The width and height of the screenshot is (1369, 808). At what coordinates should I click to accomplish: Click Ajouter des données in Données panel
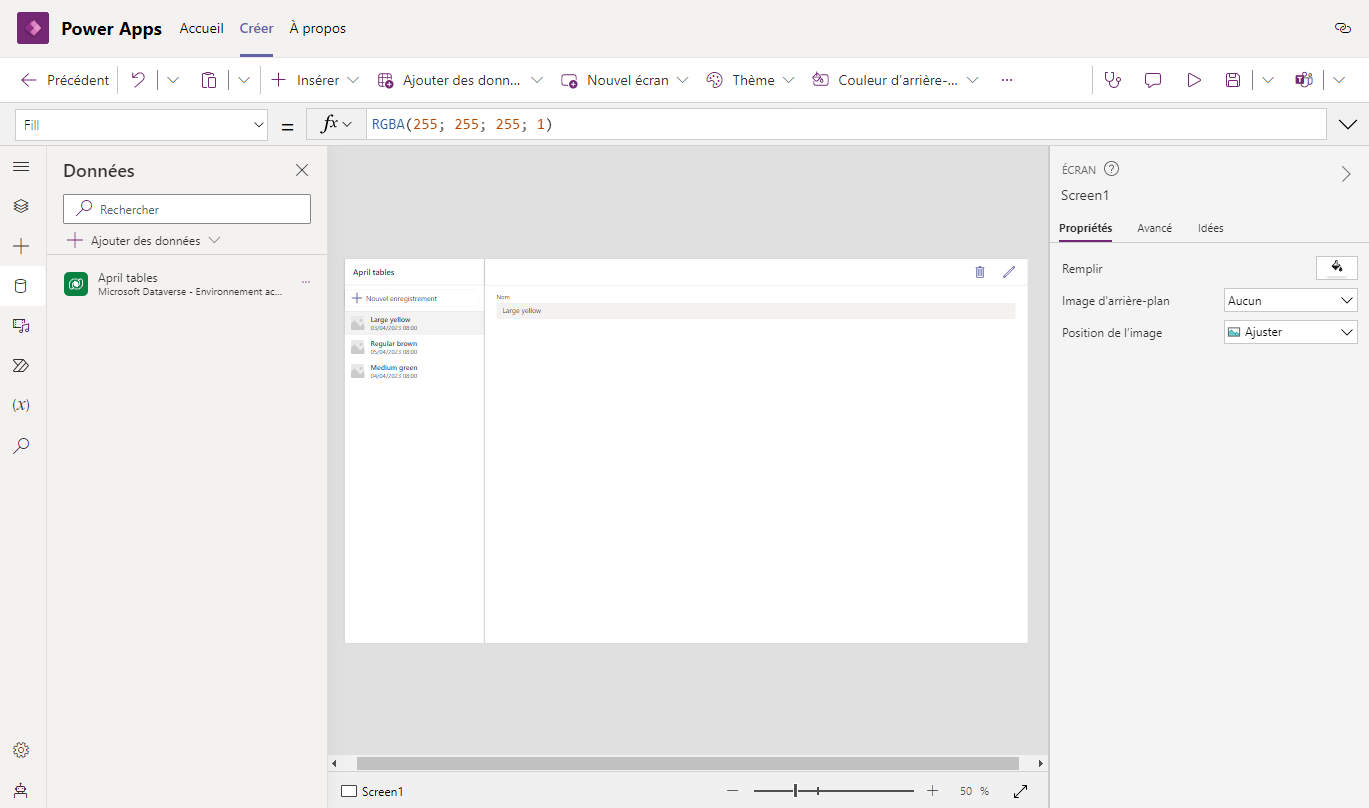point(144,241)
